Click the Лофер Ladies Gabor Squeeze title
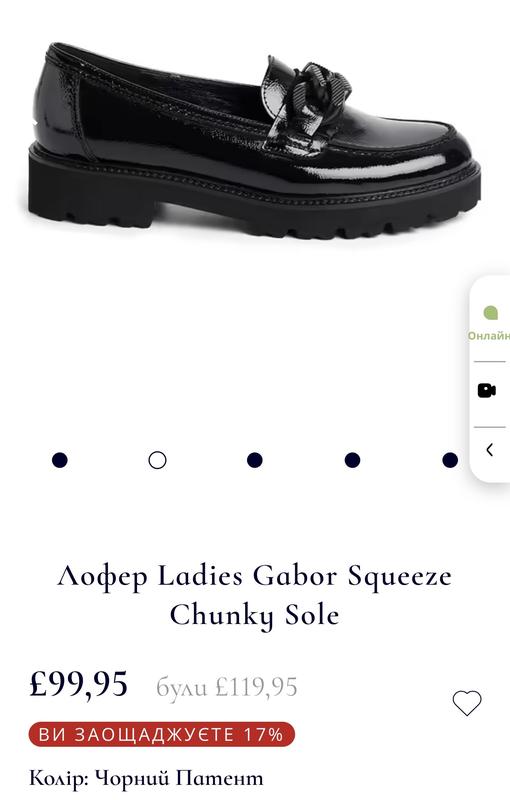 (x=254, y=577)
